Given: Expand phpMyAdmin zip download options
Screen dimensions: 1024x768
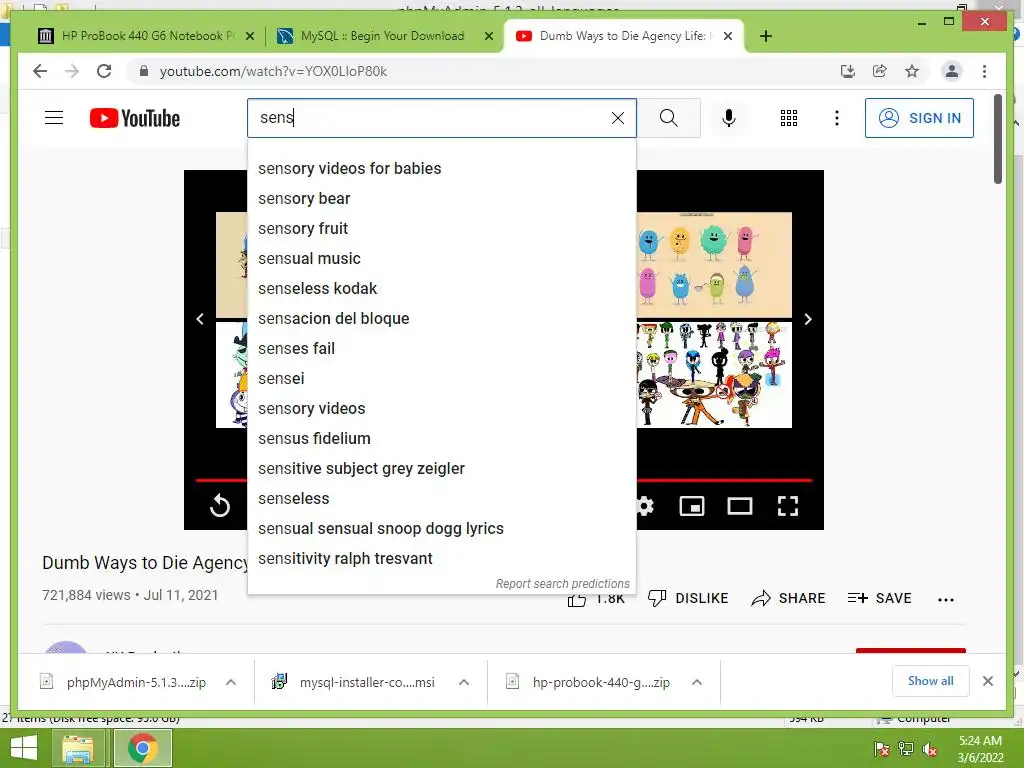Looking at the screenshot, I should [231, 682].
